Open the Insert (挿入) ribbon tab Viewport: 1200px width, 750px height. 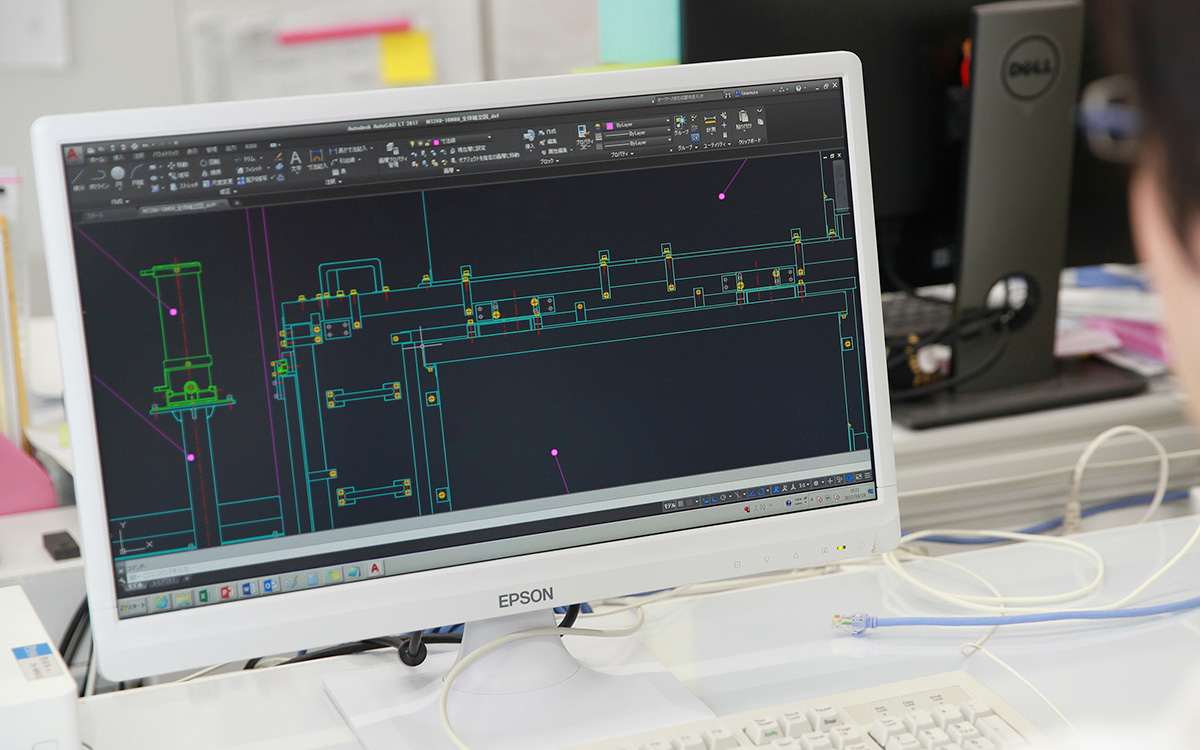(x=118, y=157)
